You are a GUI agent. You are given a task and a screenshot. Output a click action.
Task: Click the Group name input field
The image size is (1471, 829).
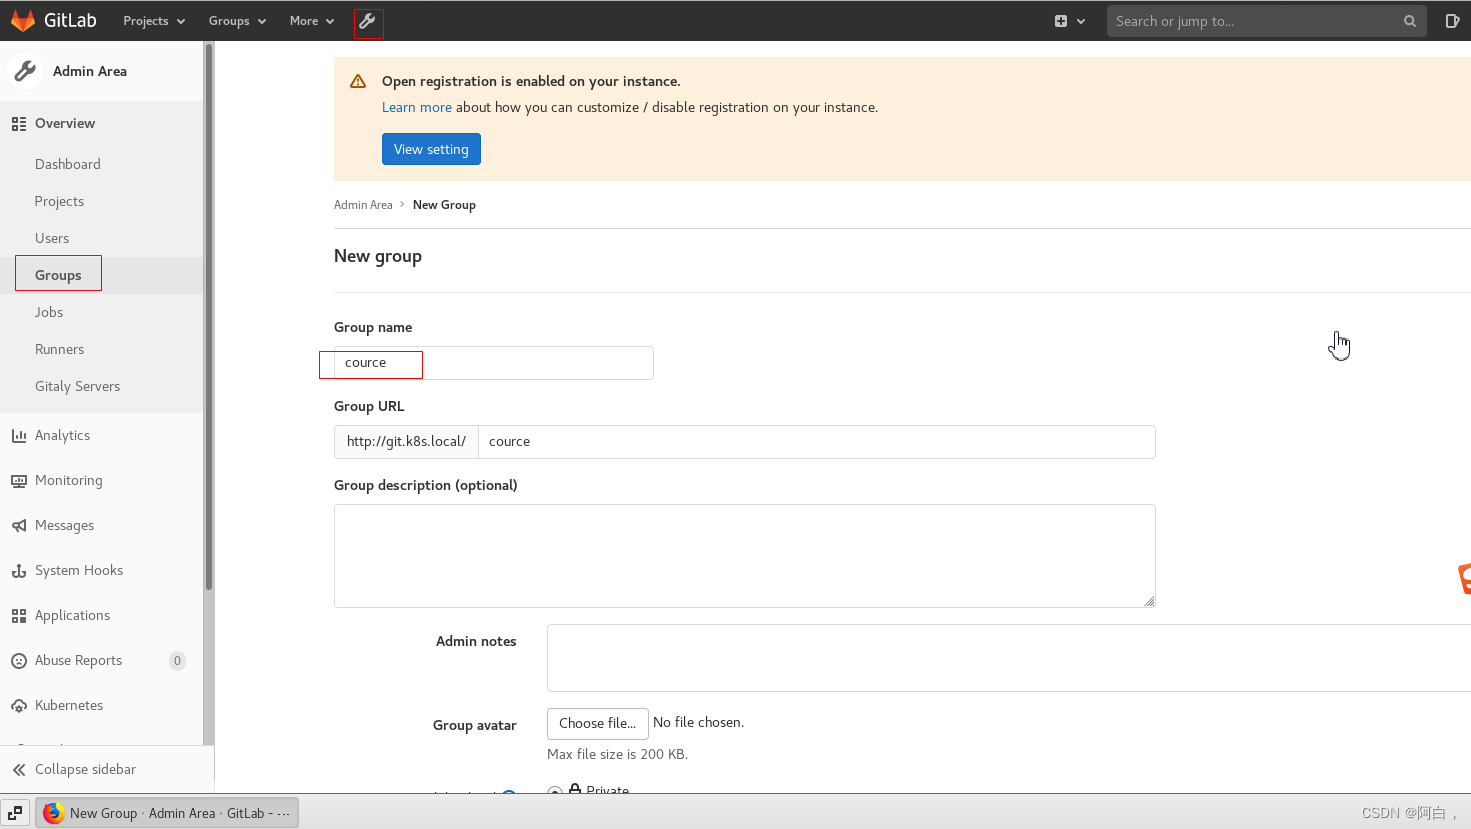click(x=494, y=363)
